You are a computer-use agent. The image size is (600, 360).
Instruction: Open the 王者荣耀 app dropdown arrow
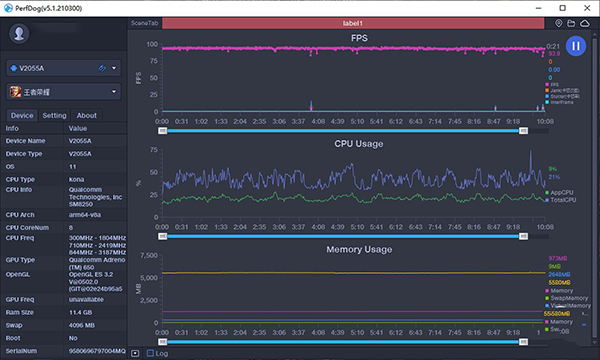pos(114,91)
